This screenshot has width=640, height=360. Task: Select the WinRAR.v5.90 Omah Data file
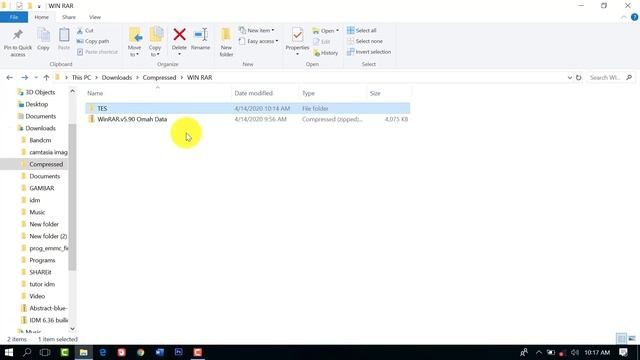point(247,119)
